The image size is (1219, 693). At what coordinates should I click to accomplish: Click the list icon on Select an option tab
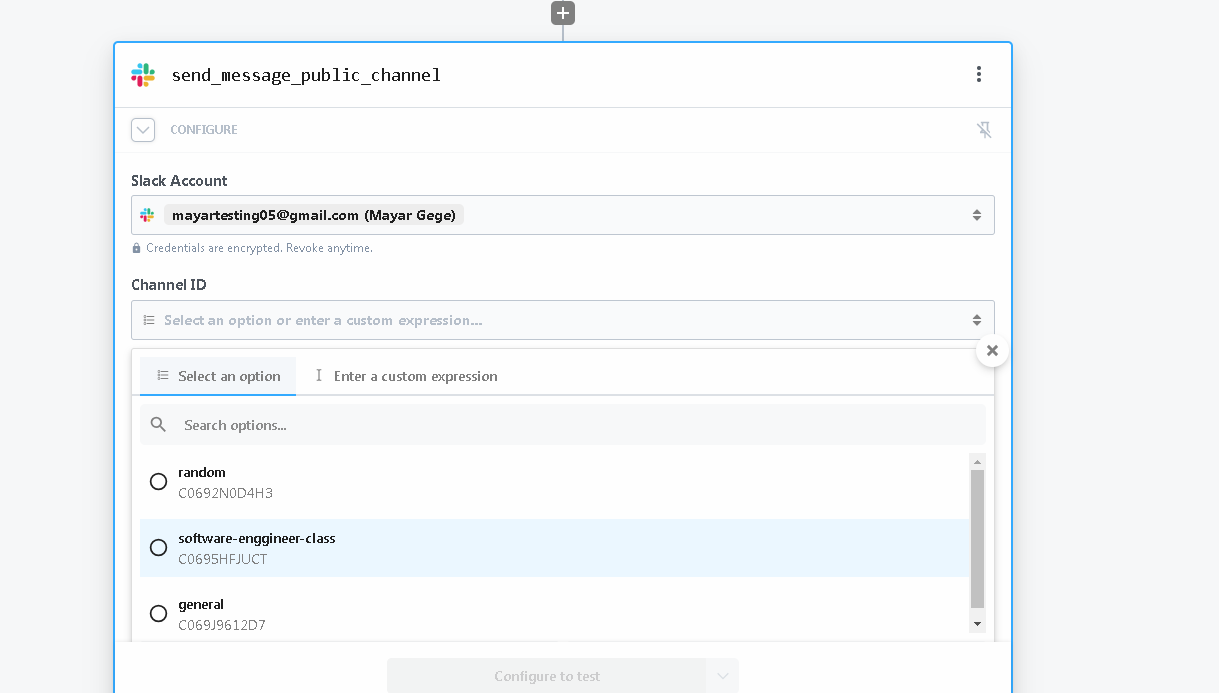[x=163, y=376]
